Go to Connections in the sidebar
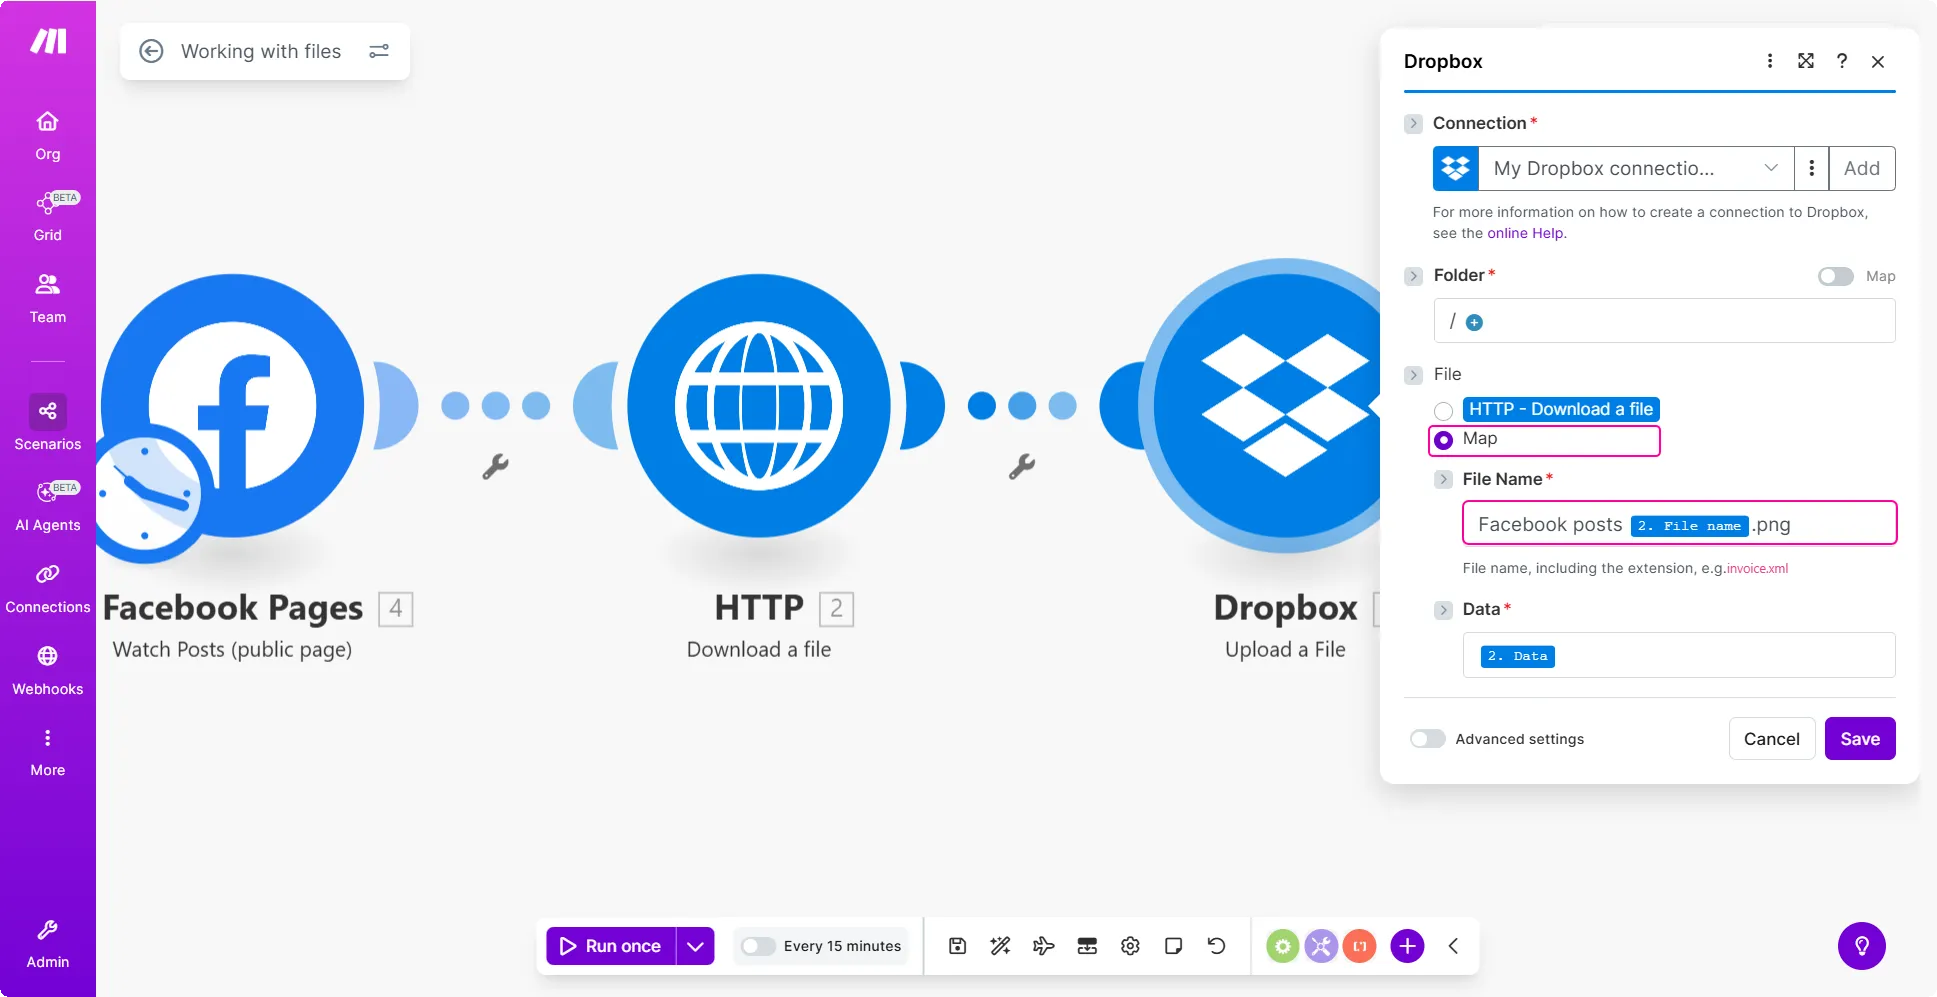This screenshot has width=1937, height=997. [48, 588]
